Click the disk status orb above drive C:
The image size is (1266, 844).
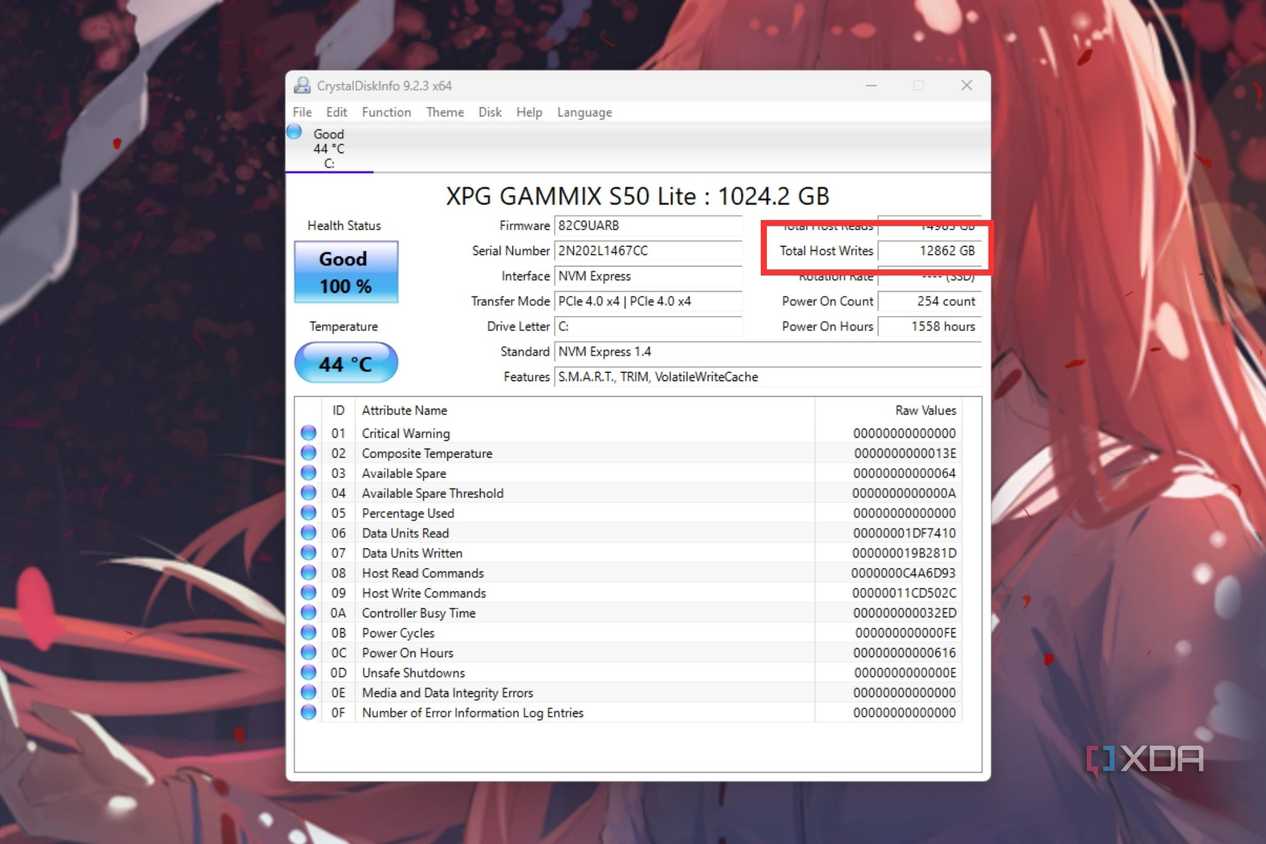click(294, 131)
